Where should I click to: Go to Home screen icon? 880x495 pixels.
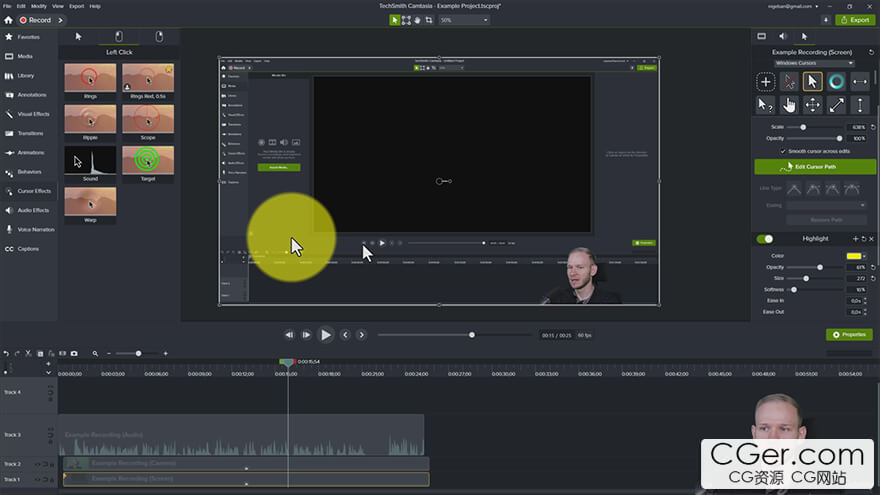tap(8, 20)
